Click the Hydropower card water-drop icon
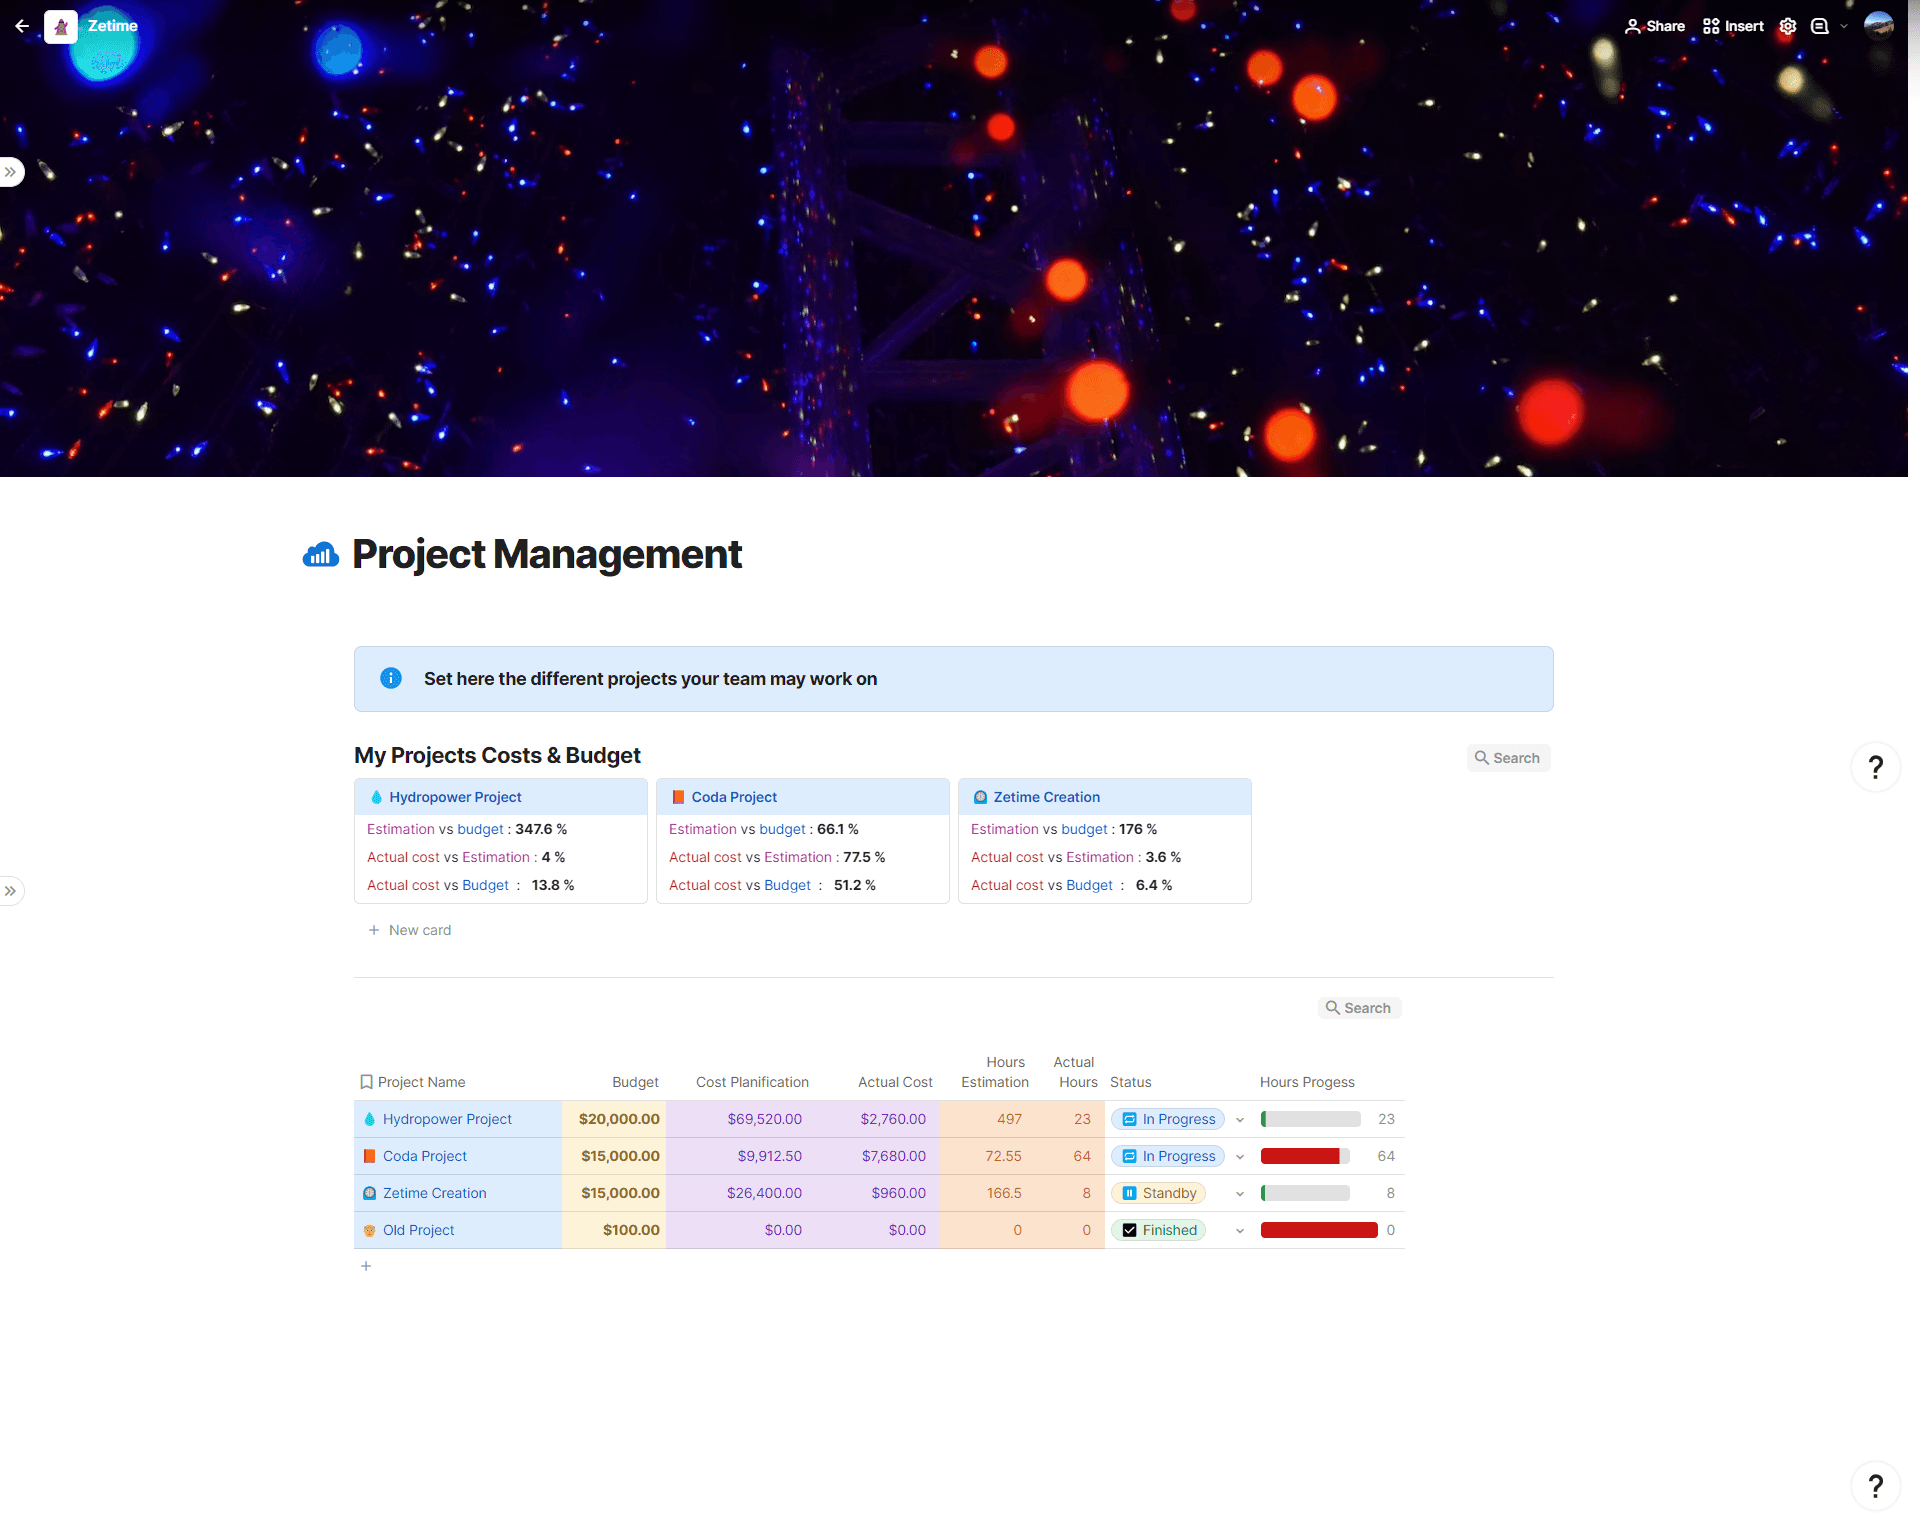Screen dimensions: 1920x1532 [376, 797]
